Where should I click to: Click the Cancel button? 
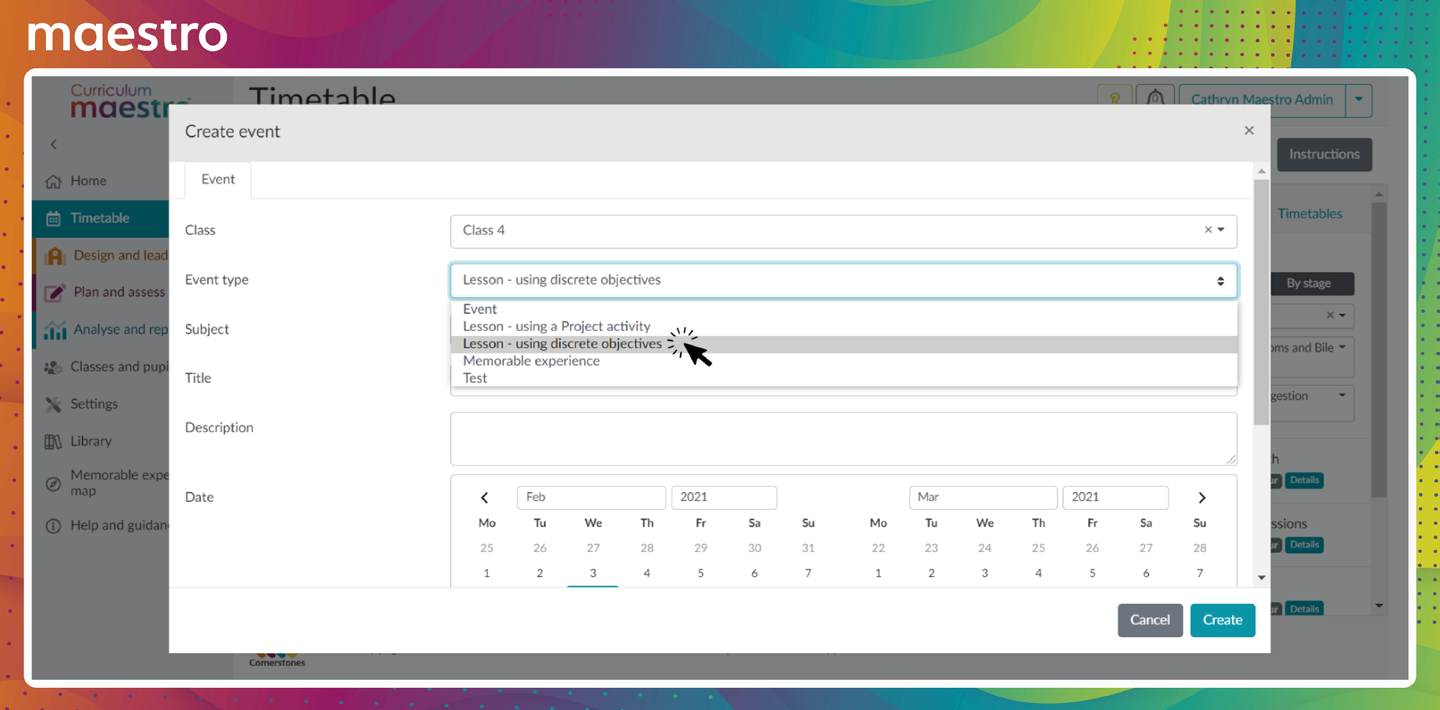tap(1150, 620)
